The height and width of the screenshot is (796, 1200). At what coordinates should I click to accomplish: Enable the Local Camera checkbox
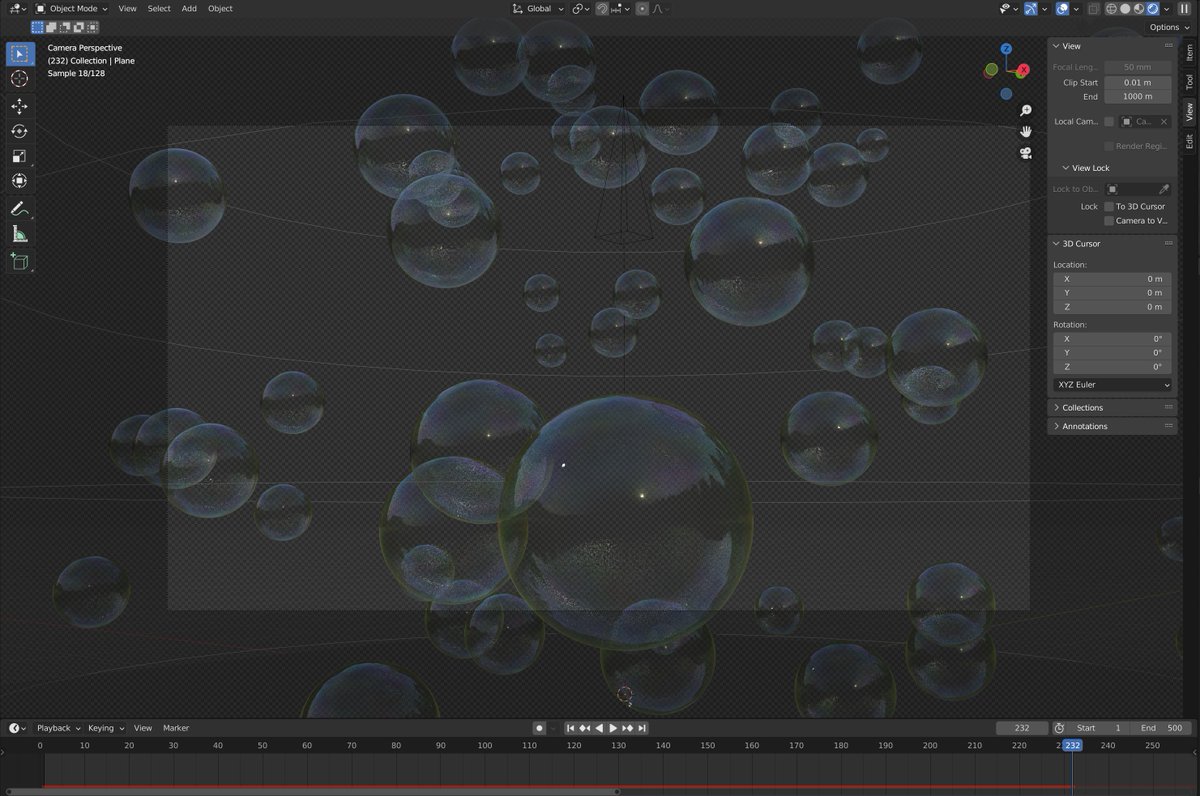1108,121
